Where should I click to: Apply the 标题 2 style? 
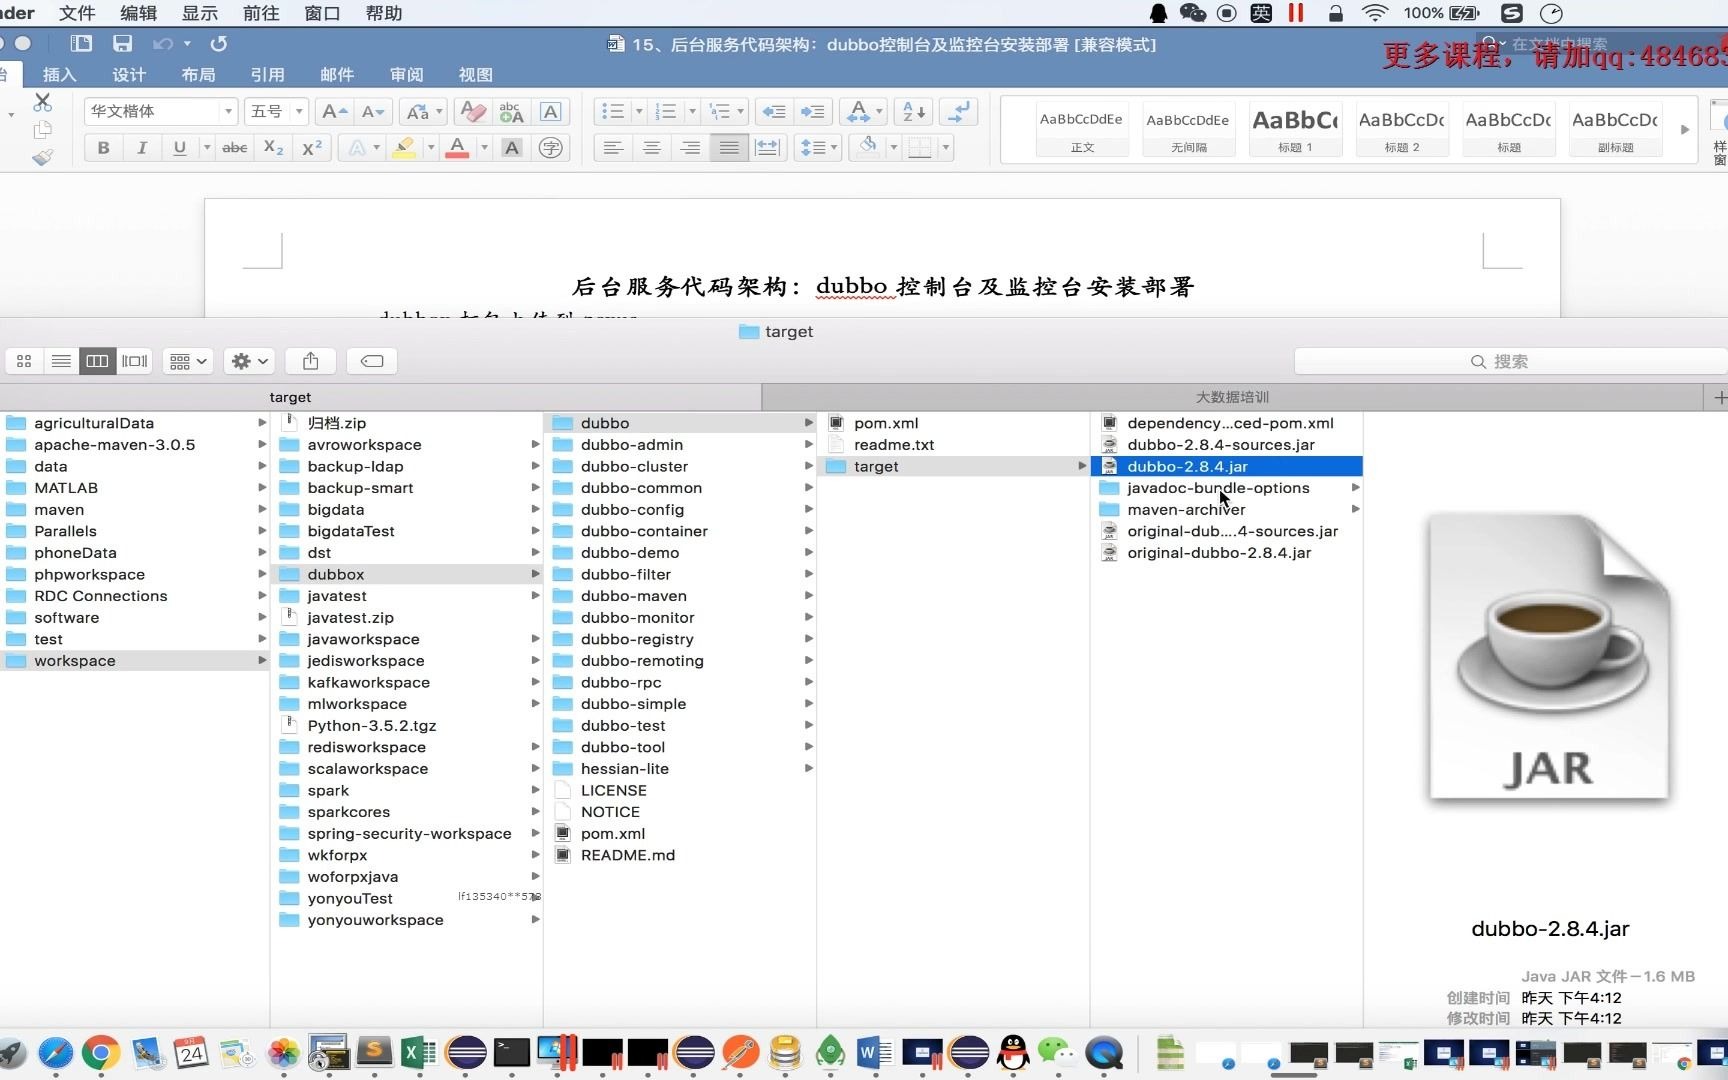pos(1402,129)
